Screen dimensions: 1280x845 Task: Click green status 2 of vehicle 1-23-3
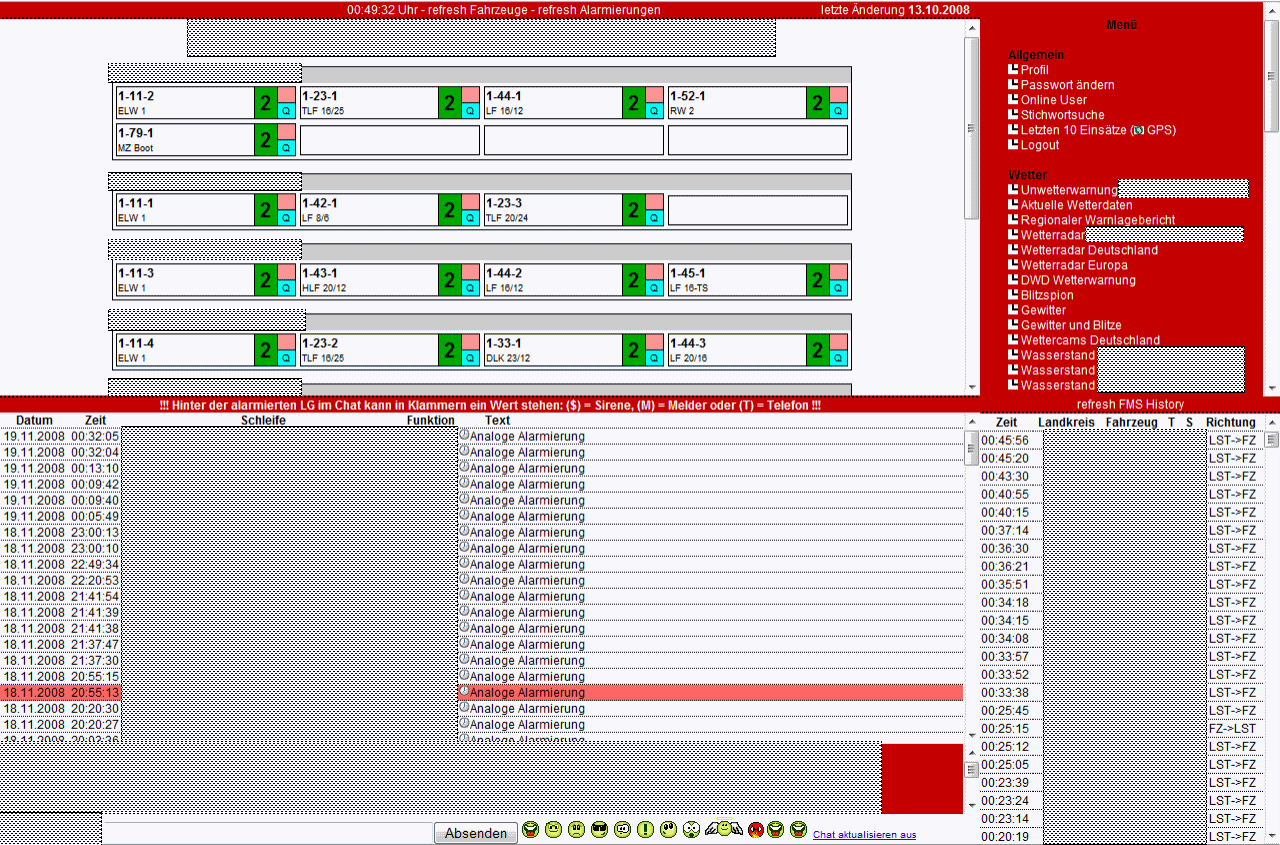click(633, 210)
